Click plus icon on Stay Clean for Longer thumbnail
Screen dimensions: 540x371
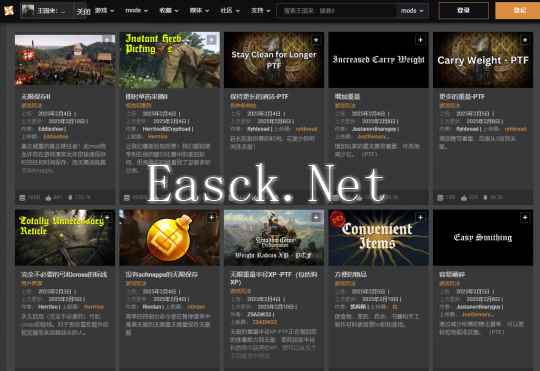pos(316,40)
